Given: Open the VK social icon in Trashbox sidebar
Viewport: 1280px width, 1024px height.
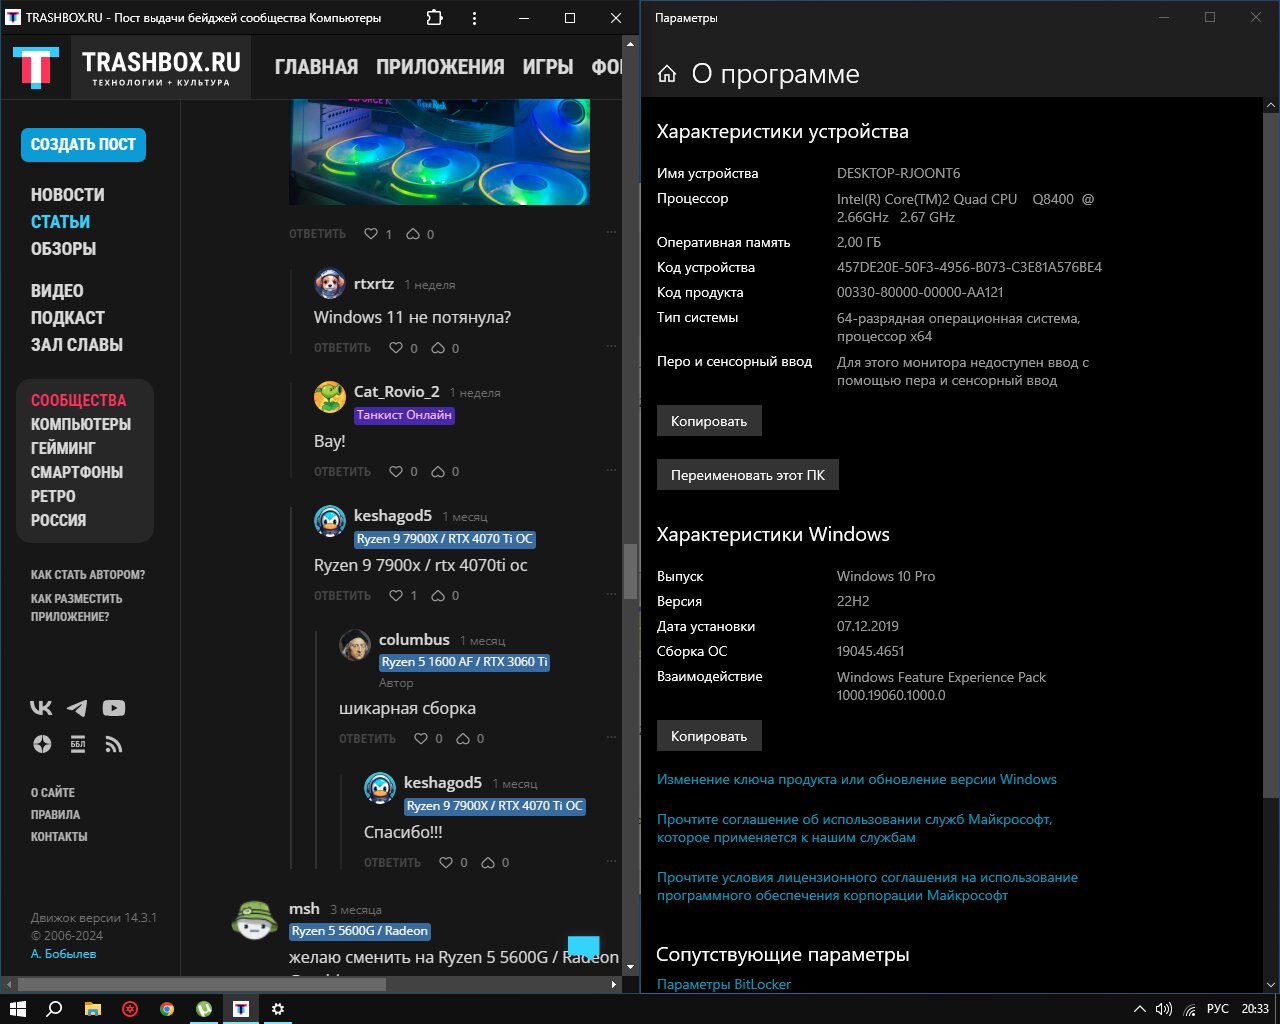Looking at the screenshot, I should click(x=41, y=708).
